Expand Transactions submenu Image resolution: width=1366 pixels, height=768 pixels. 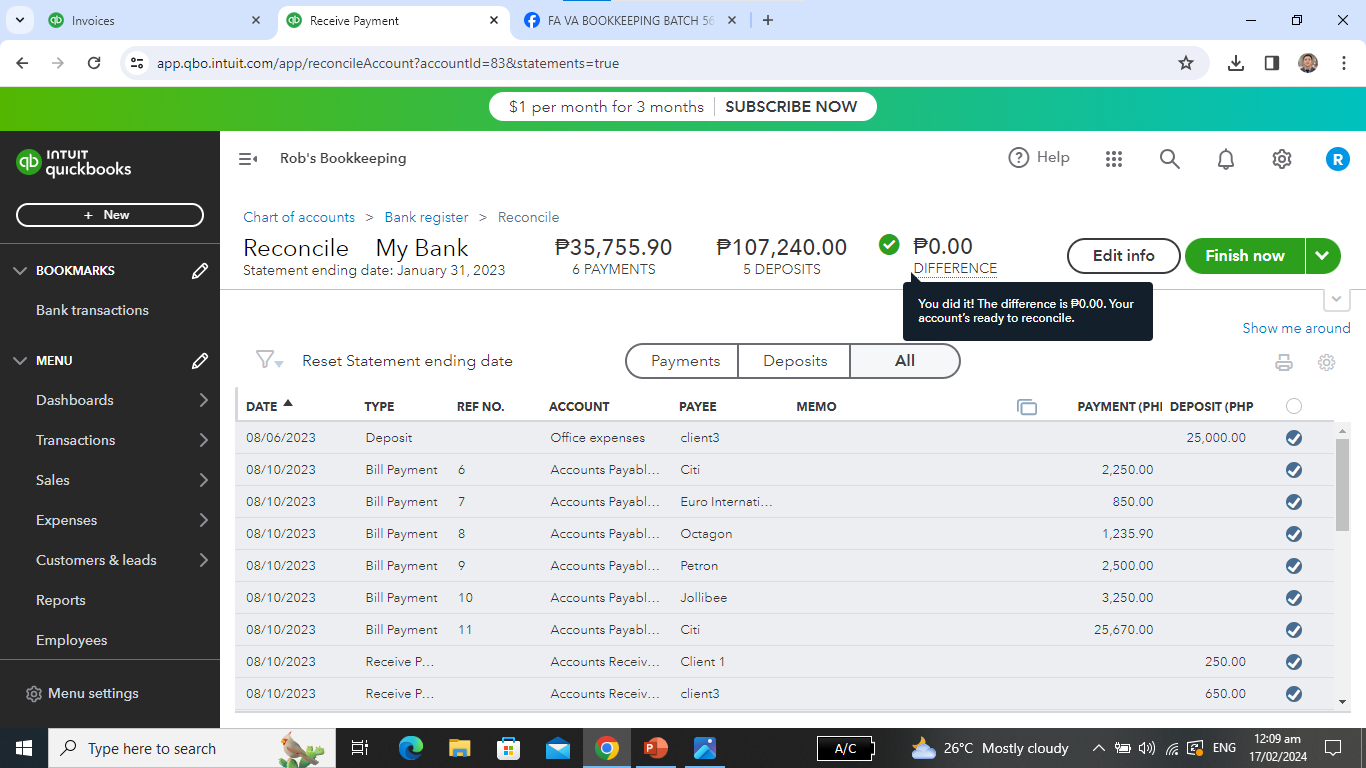pyautogui.click(x=204, y=440)
